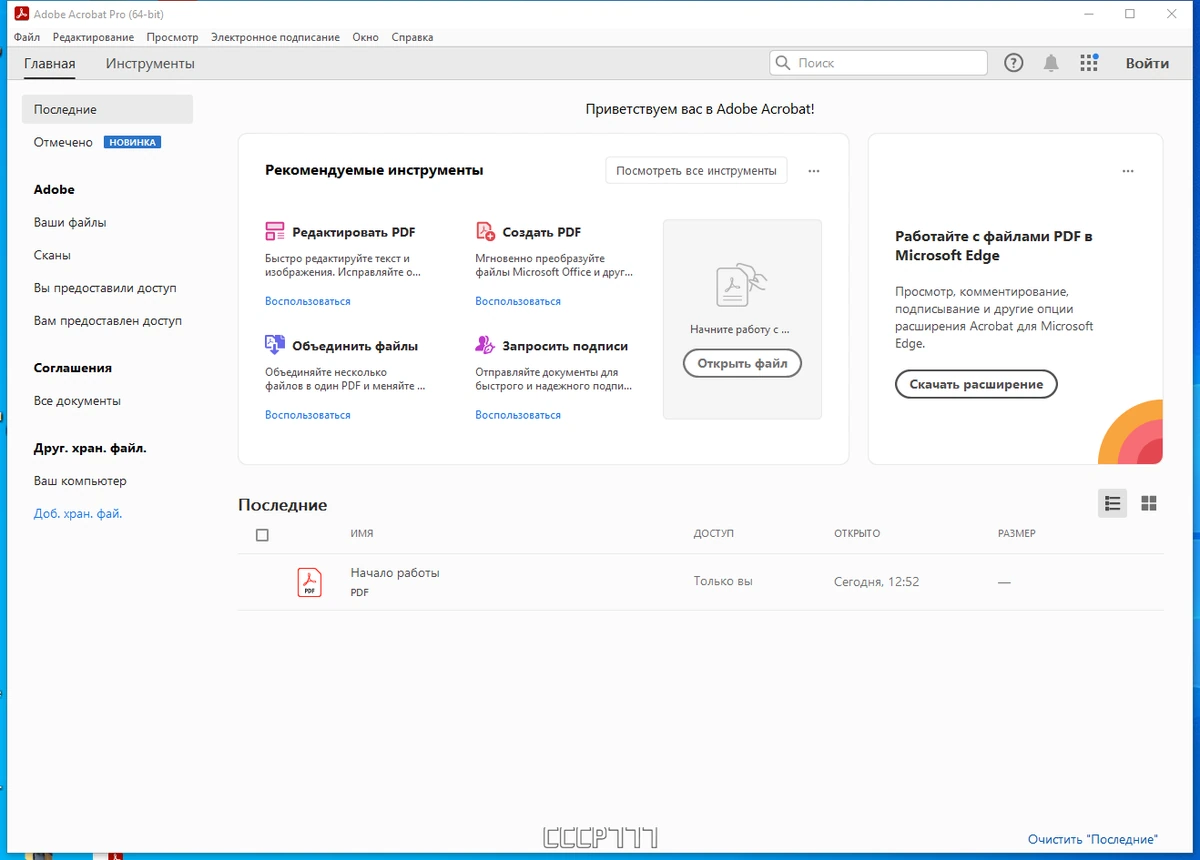The height and width of the screenshot is (860, 1200).
Task: Open the apps grid icon in header
Action: (x=1089, y=63)
